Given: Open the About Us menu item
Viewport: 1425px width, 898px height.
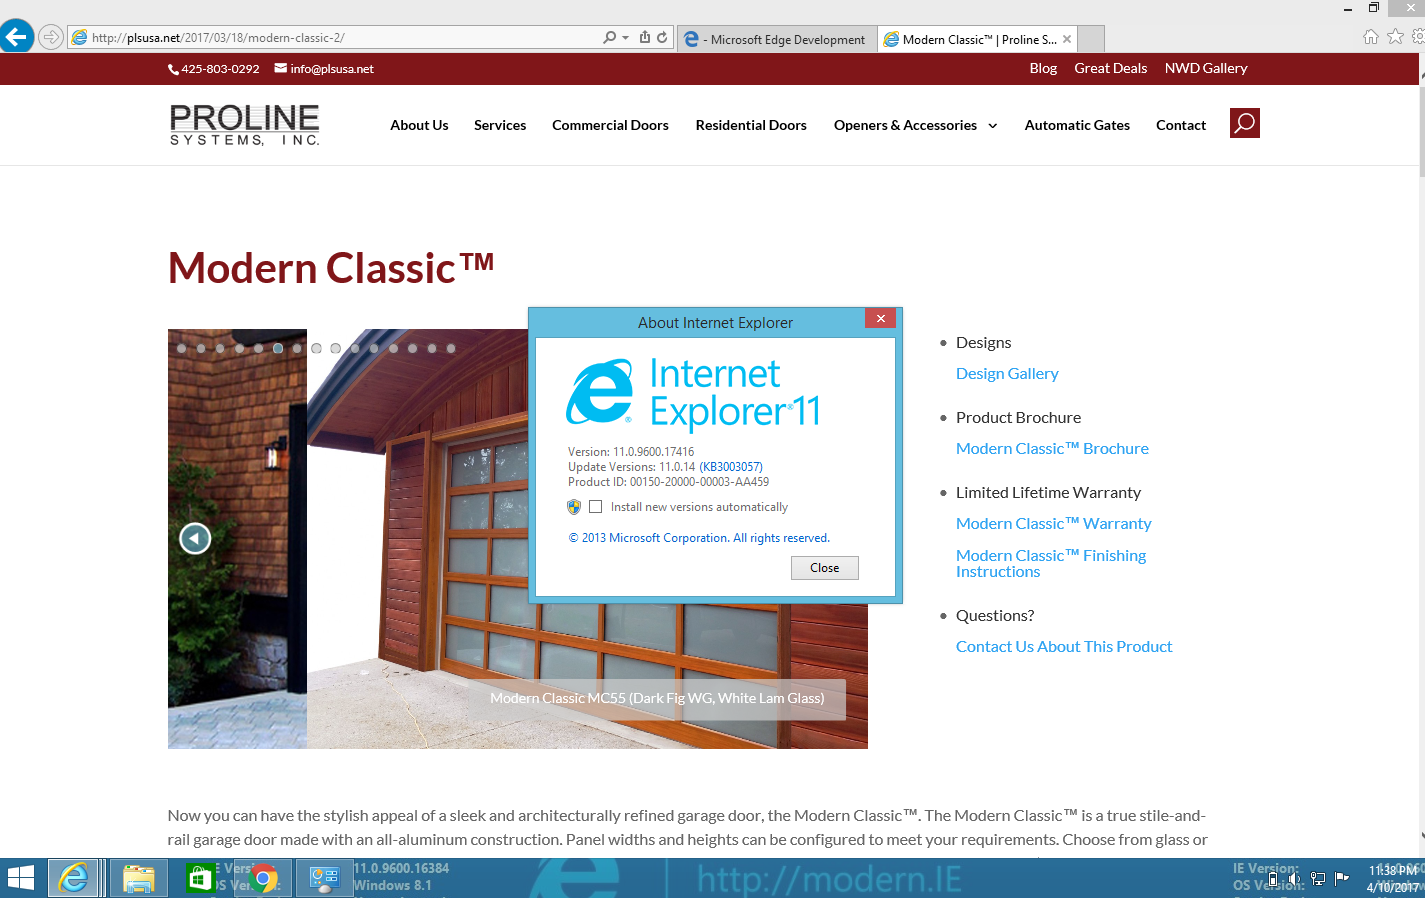Looking at the screenshot, I should (419, 125).
